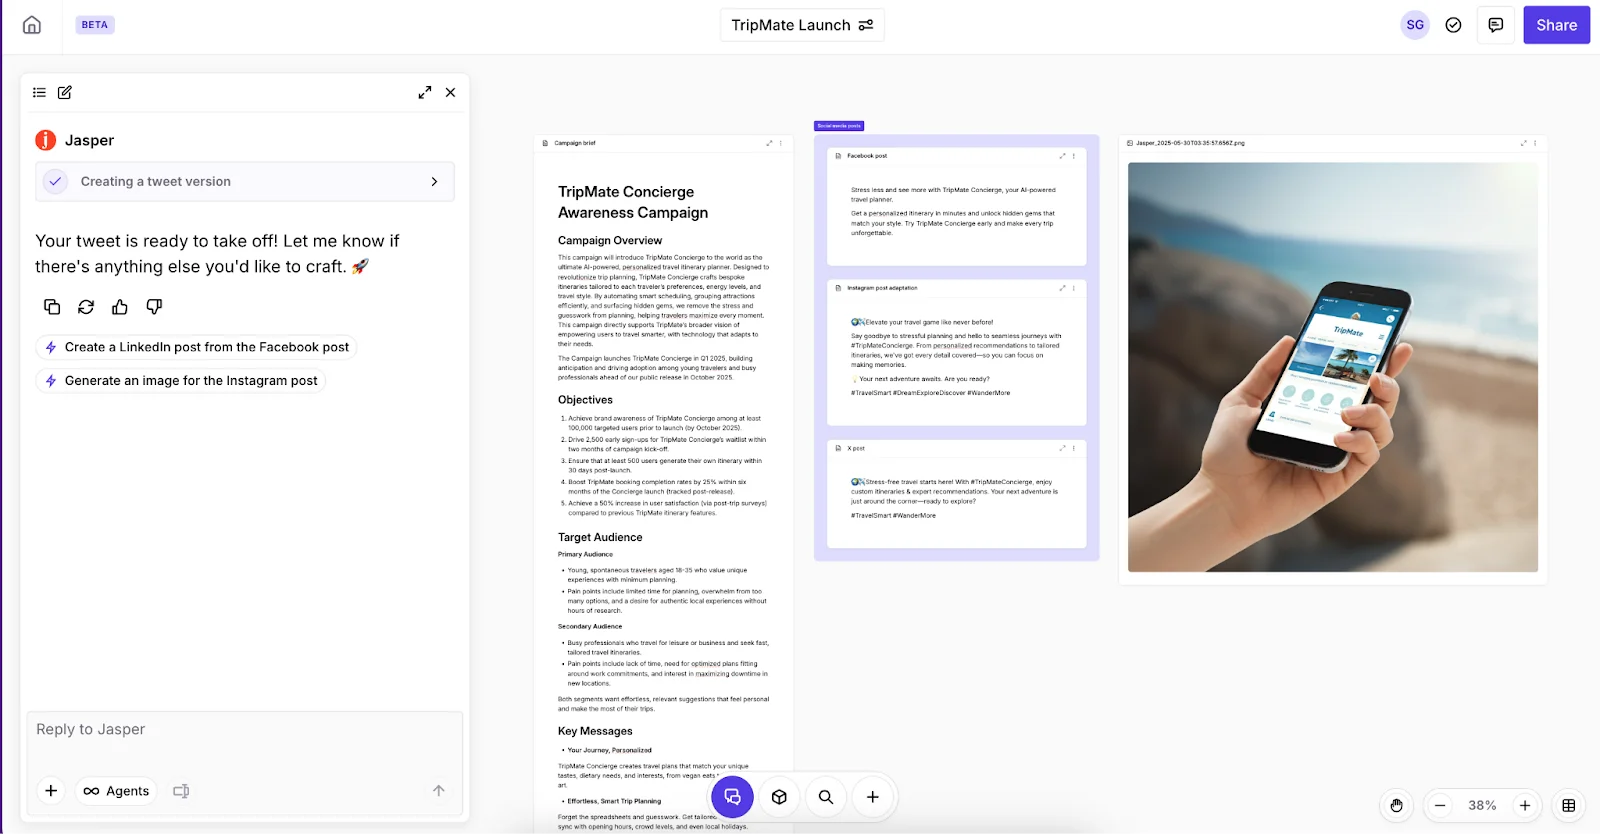This screenshot has height=834, width=1600.
Task: Copy Jasper's response
Action: click(52, 307)
